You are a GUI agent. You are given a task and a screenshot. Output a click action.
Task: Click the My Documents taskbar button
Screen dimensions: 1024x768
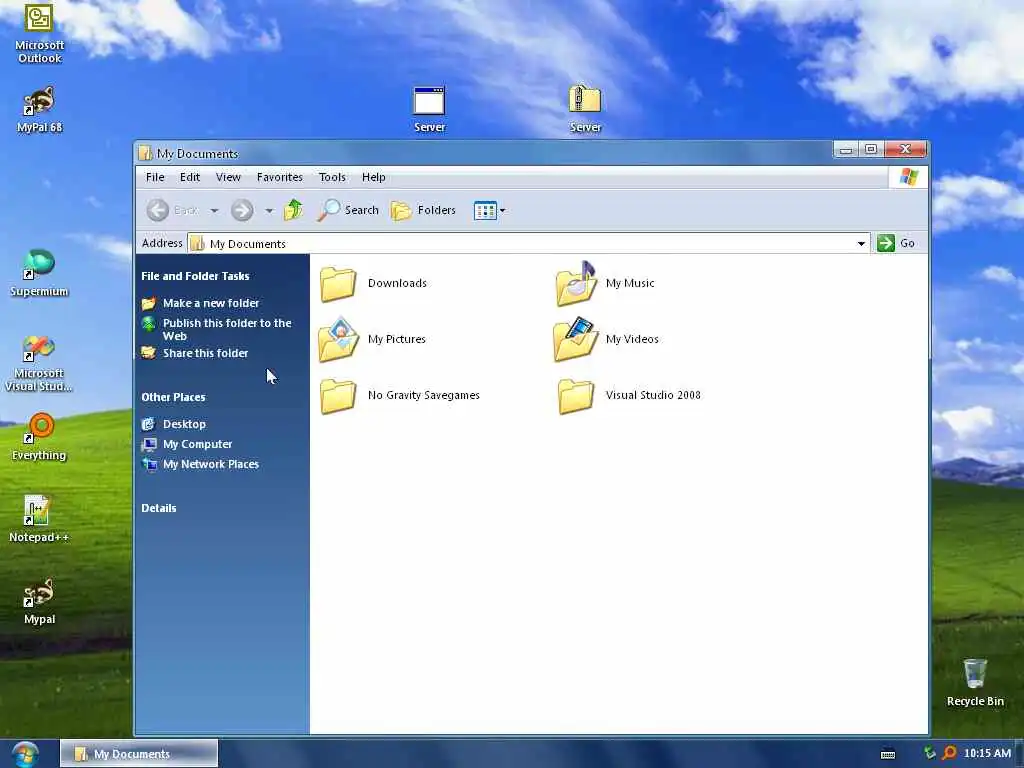click(x=139, y=754)
